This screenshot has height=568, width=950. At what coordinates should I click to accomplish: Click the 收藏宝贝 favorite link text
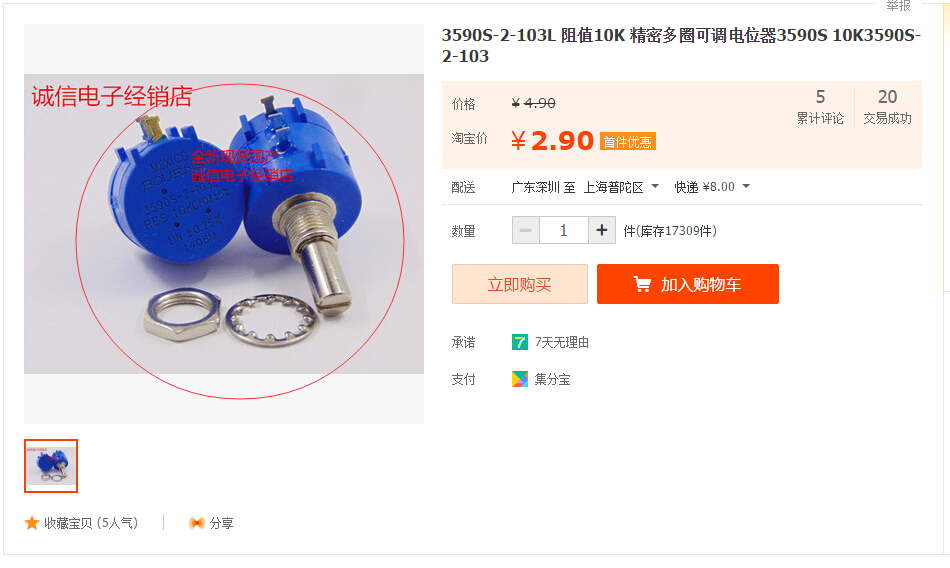point(91,523)
